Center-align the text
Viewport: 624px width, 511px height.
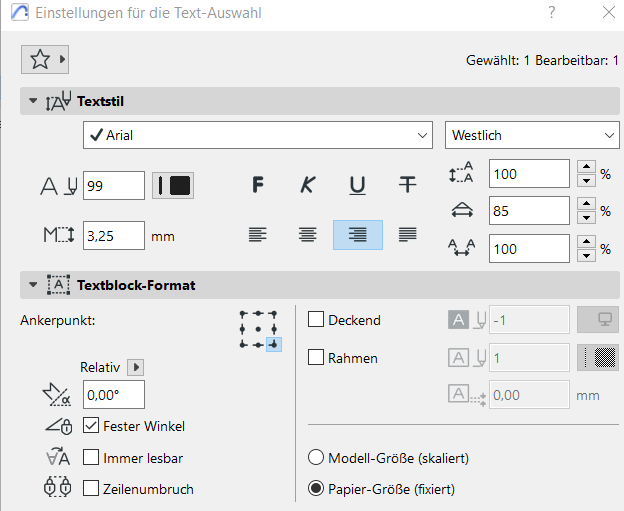(308, 235)
